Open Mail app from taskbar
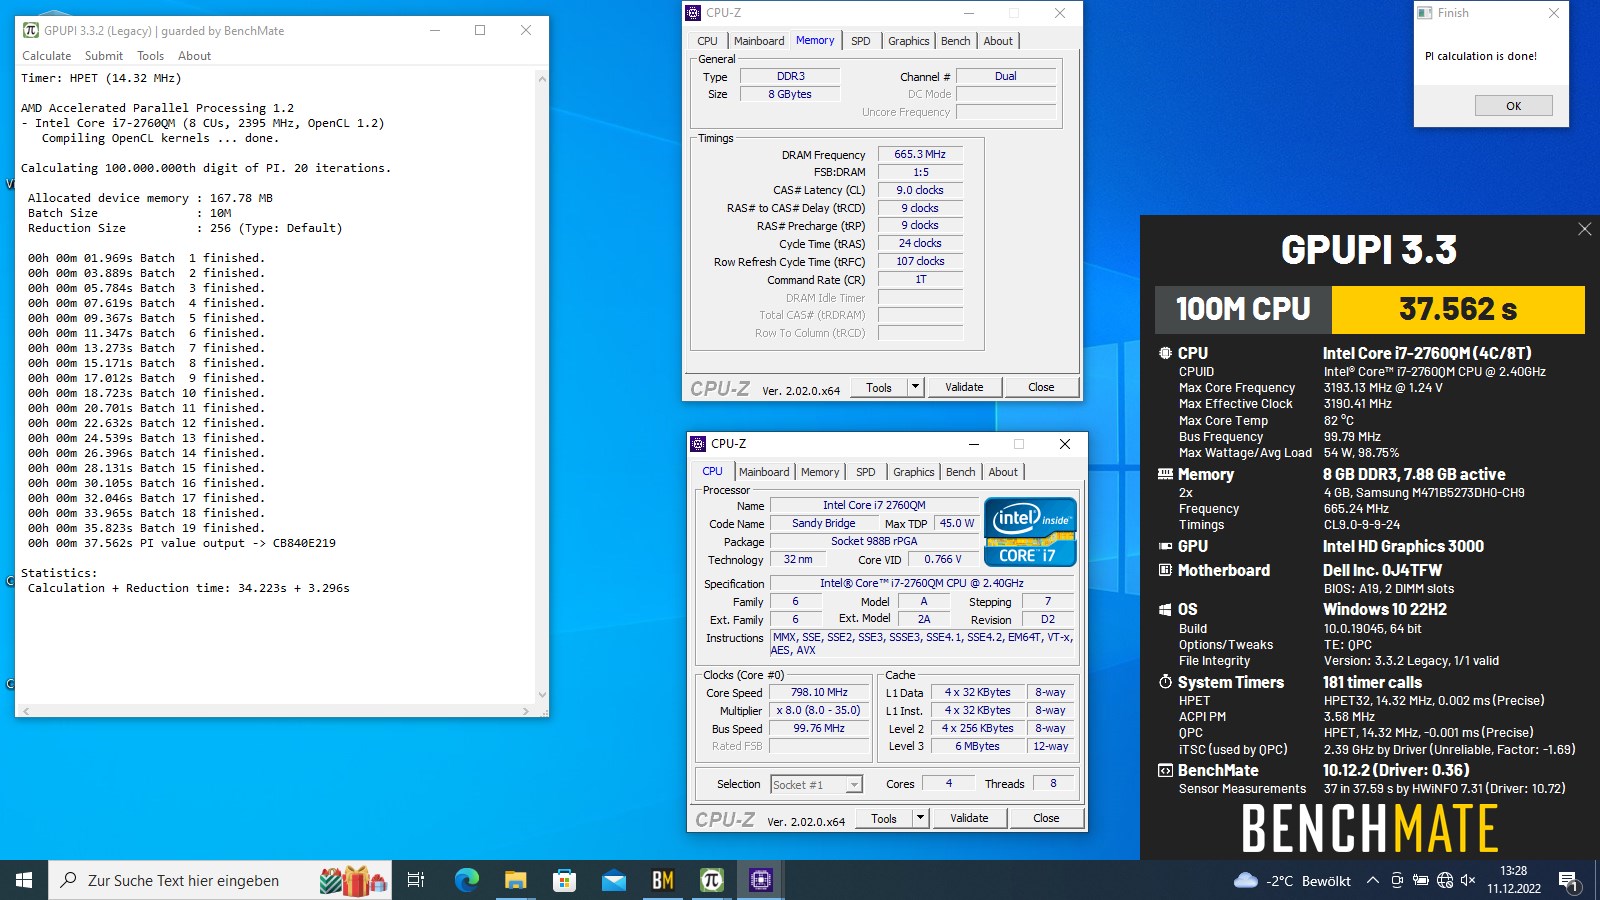The width and height of the screenshot is (1600, 900). click(x=613, y=880)
